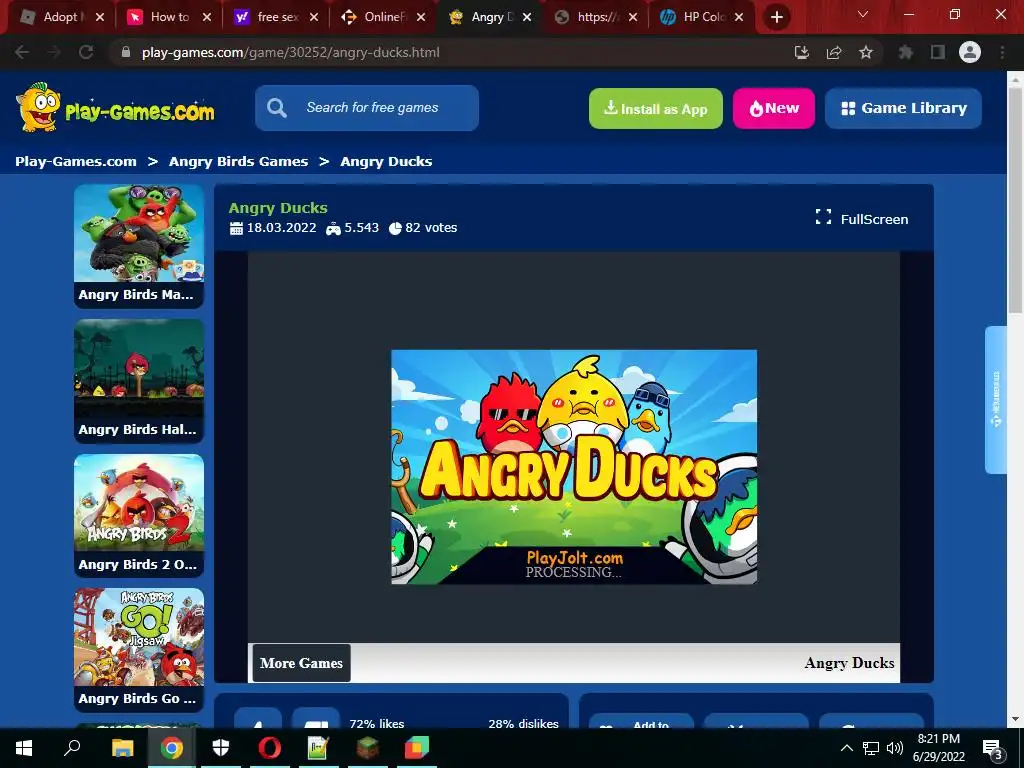This screenshot has height=768, width=1024.
Task: Click the volume speaker tray icon
Action: pos(895,748)
